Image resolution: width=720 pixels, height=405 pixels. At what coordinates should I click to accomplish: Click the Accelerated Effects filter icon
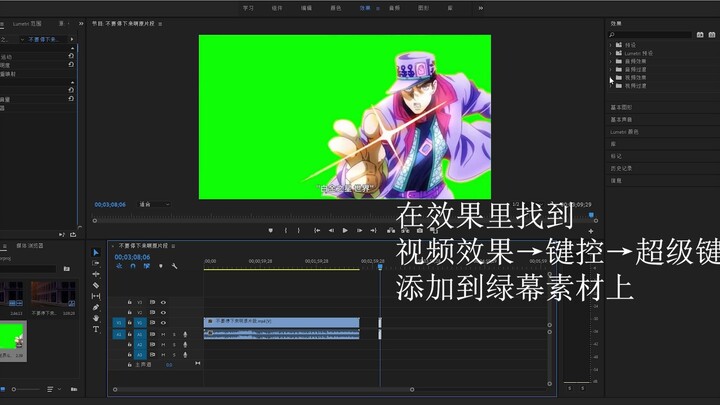click(700, 35)
